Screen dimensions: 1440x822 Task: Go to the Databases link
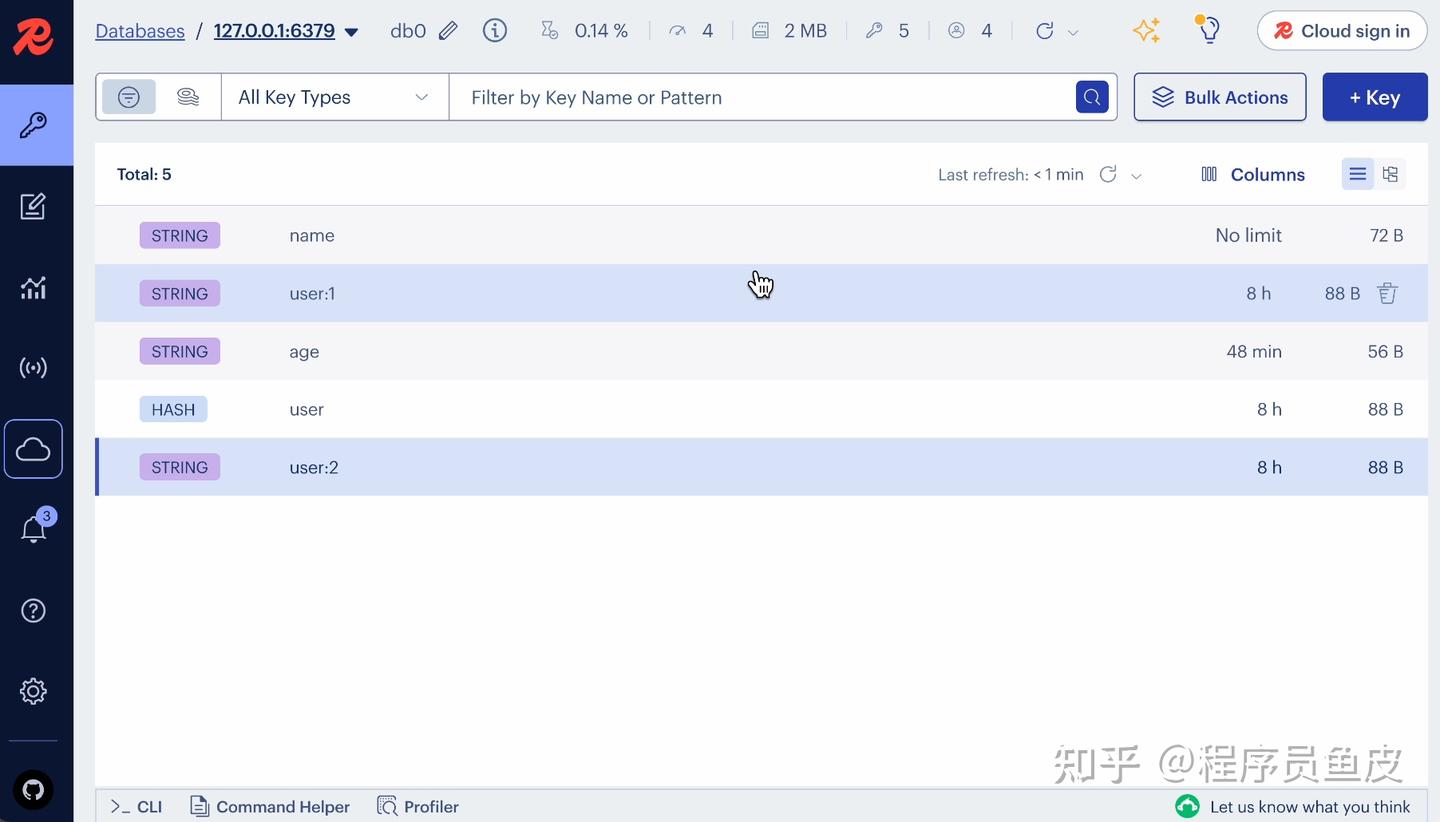[x=140, y=31]
